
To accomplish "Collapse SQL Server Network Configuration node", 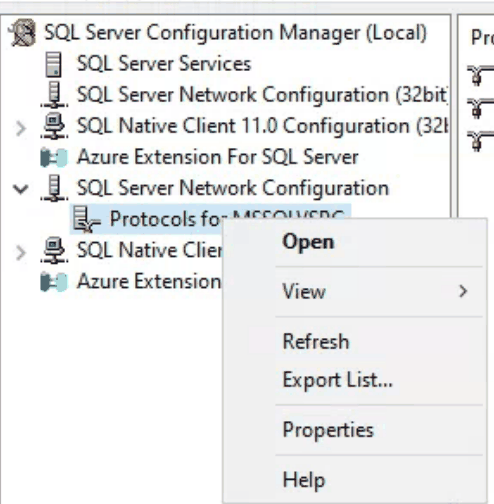I will pos(21,189).
